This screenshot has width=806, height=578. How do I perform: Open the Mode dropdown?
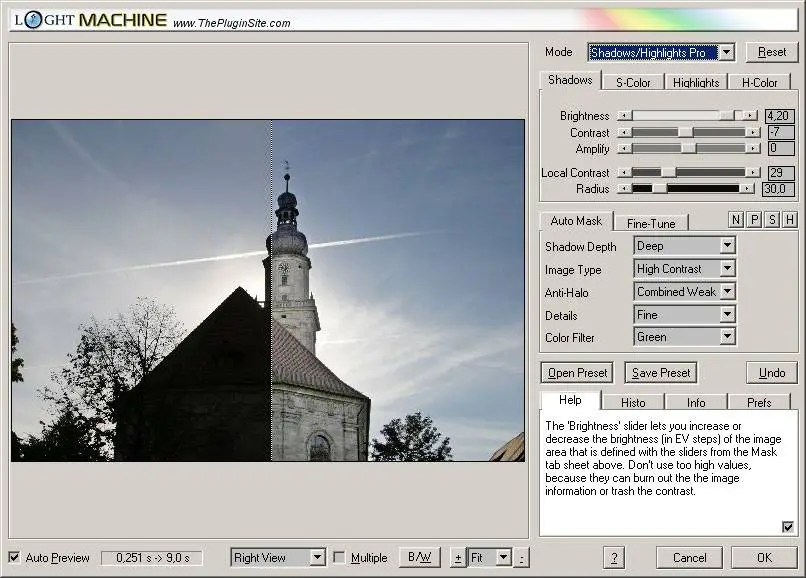coord(727,53)
